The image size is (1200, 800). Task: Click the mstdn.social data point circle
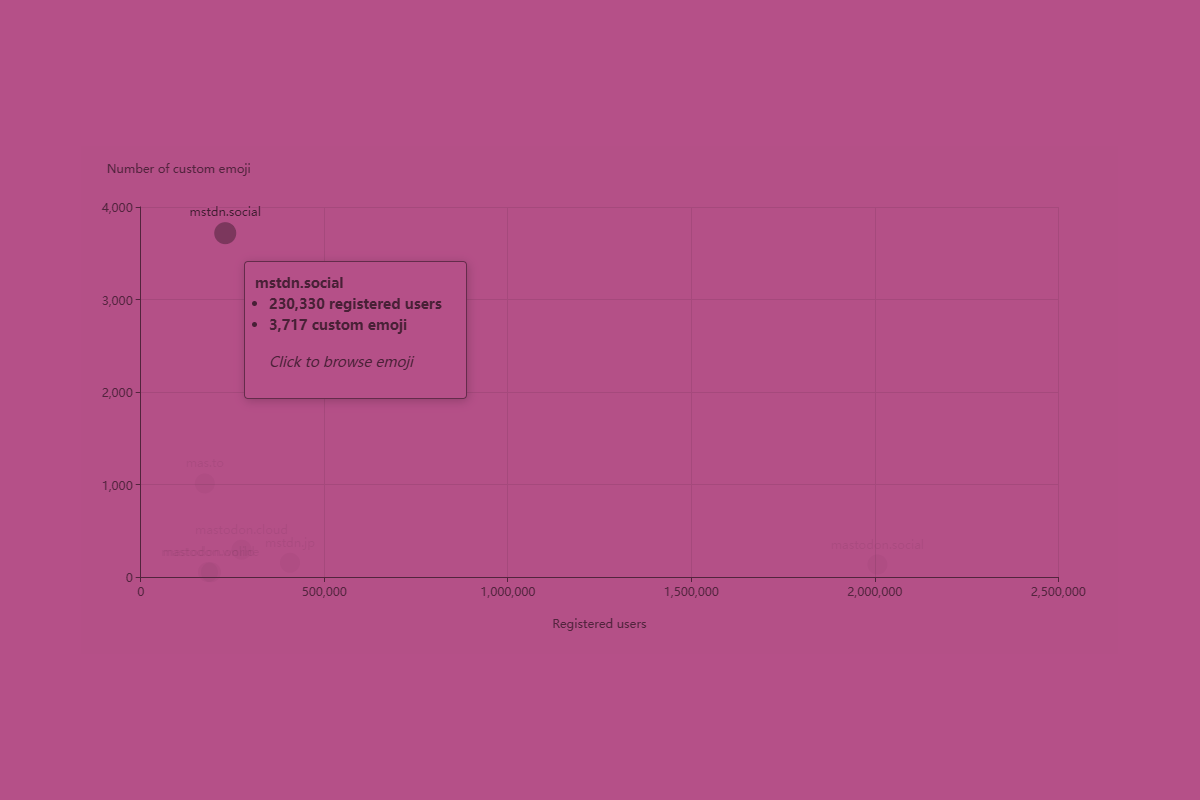point(225,233)
